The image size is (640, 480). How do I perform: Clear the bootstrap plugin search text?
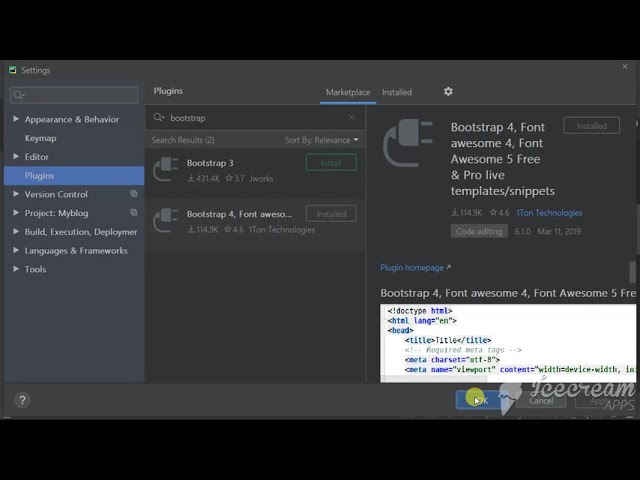click(351, 117)
